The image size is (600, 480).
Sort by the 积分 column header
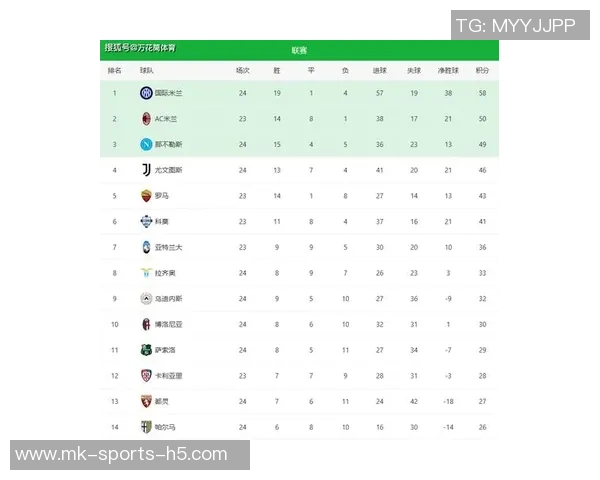coord(483,71)
